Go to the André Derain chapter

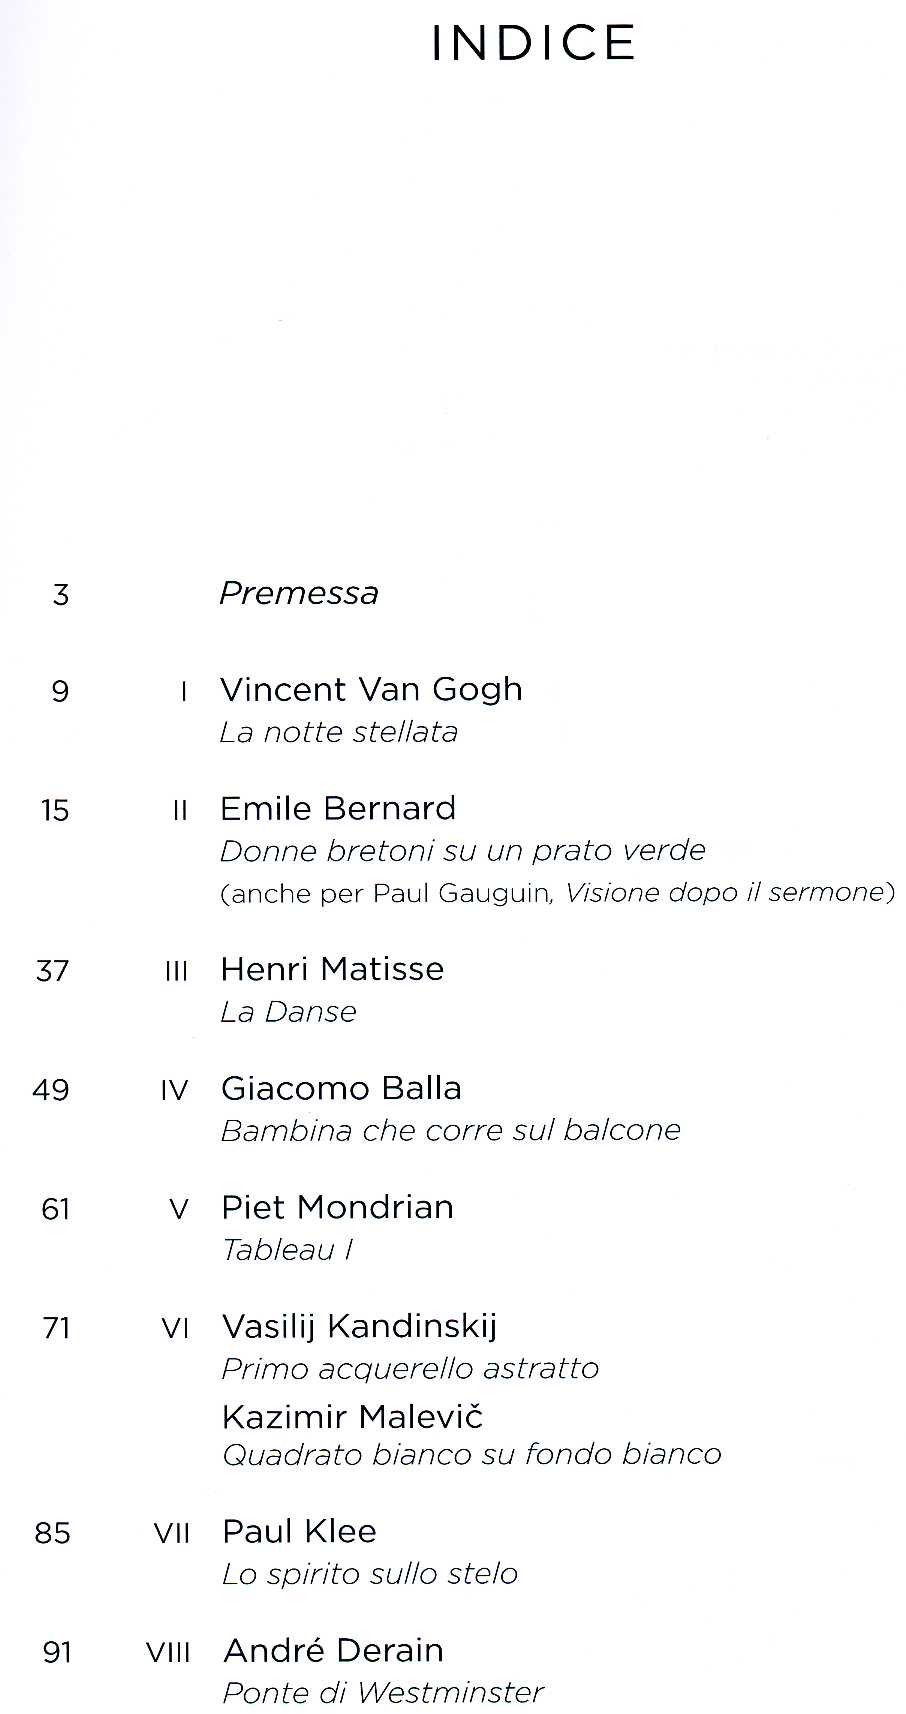click(x=333, y=1650)
